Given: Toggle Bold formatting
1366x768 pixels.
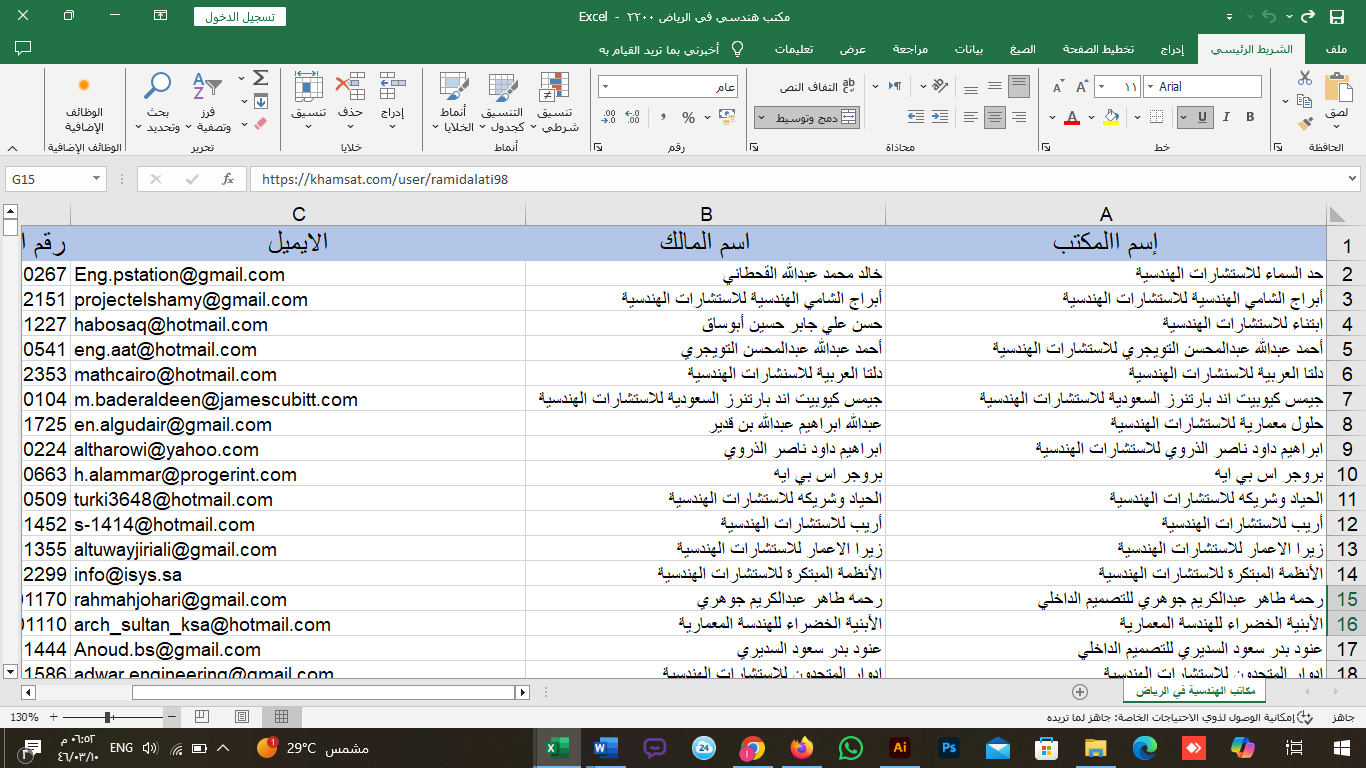Looking at the screenshot, I should (x=1250, y=117).
